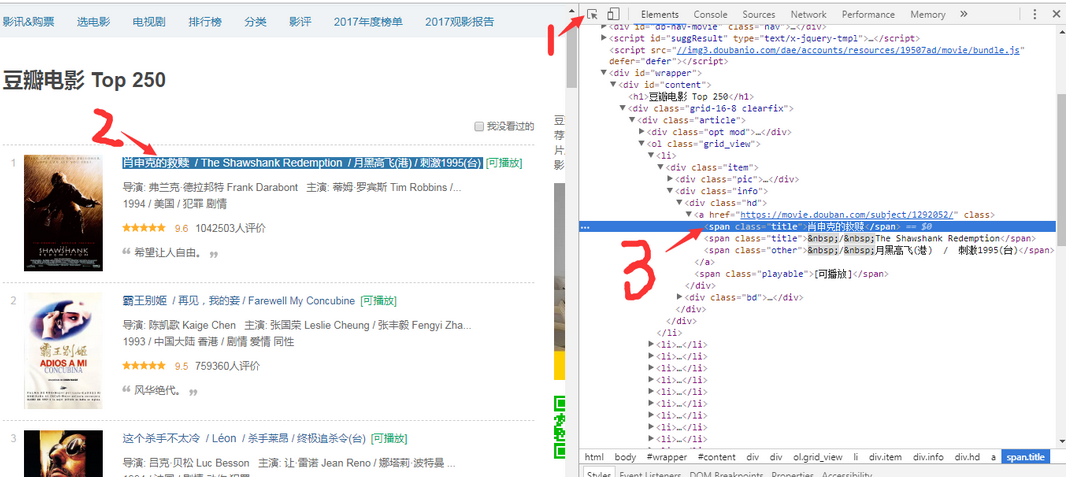Collapse the div class="article" node
1078x477 pixels.
point(632,120)
